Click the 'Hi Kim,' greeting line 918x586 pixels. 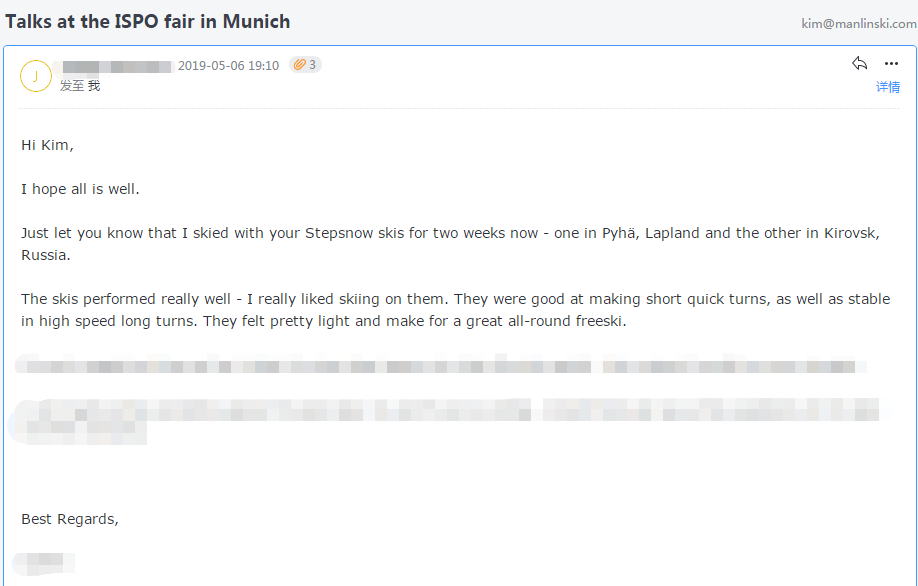[47, 145]
